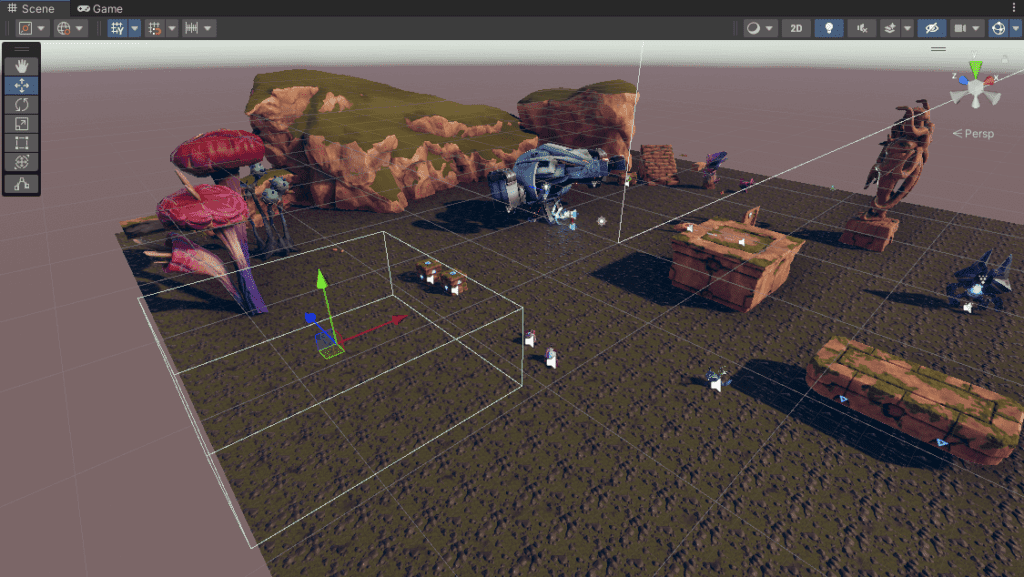Switch to the Game tab
Screen dimensions: 1024x577
point(100,8)
